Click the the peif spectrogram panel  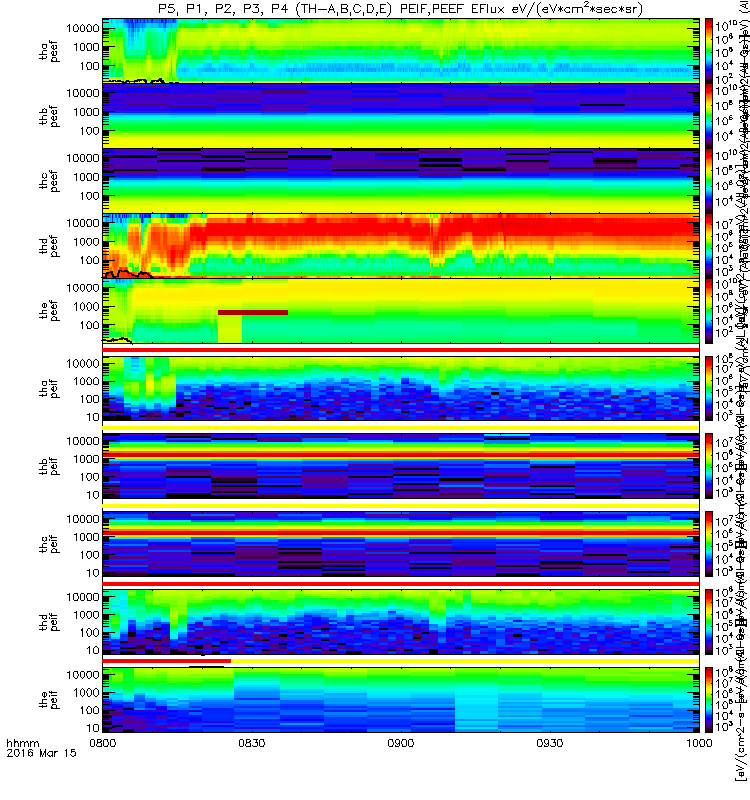(x=401, y=700)
